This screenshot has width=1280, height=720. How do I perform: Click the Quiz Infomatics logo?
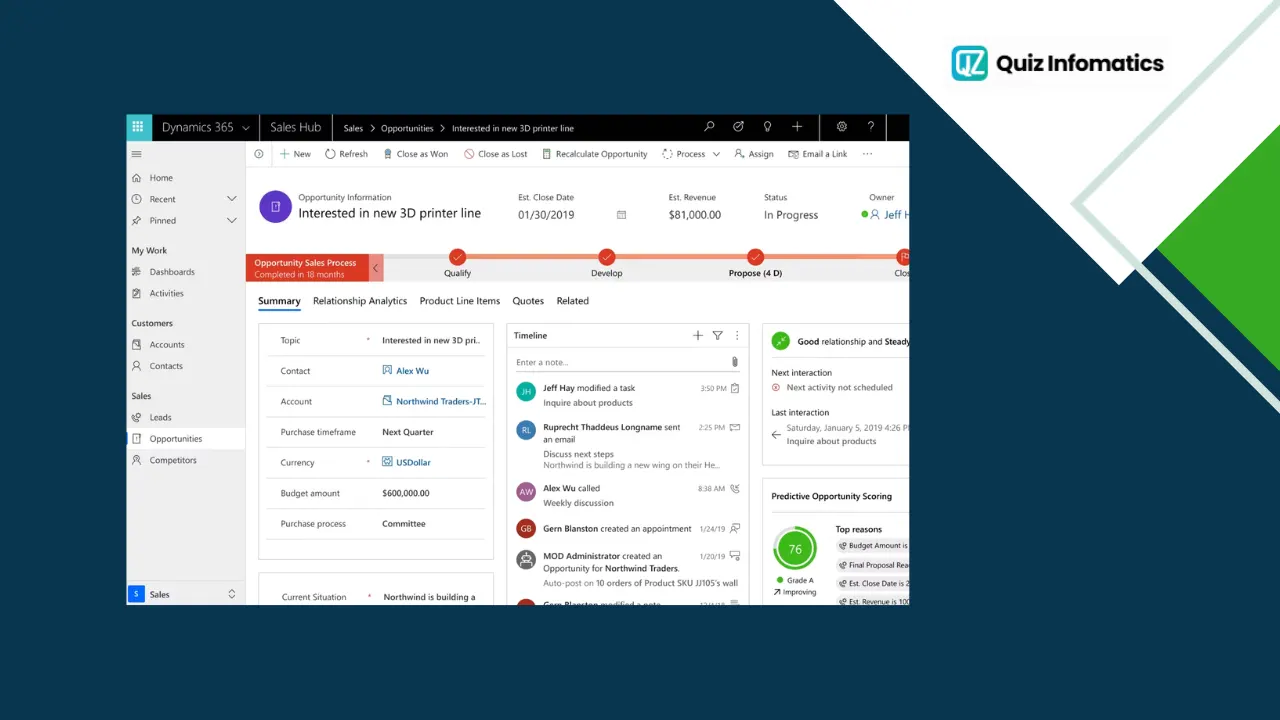[1058, 63]
